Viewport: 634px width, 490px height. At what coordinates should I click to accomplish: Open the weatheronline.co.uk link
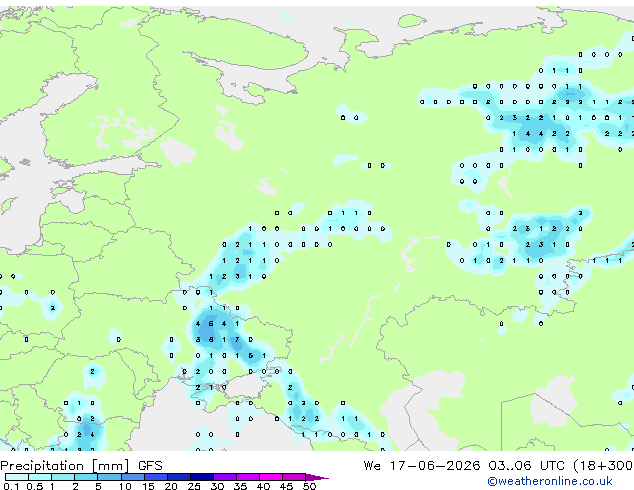549,481
